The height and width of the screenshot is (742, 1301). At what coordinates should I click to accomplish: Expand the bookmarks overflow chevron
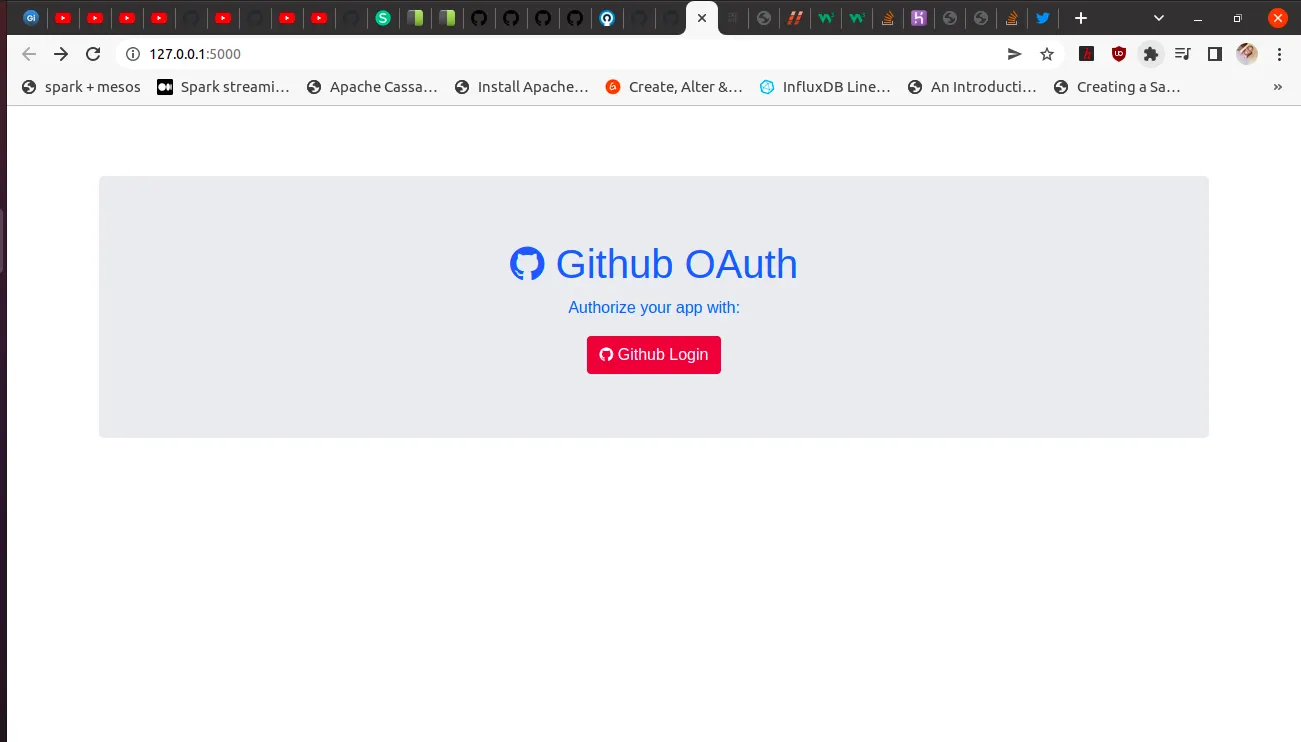click(1277, 87)
